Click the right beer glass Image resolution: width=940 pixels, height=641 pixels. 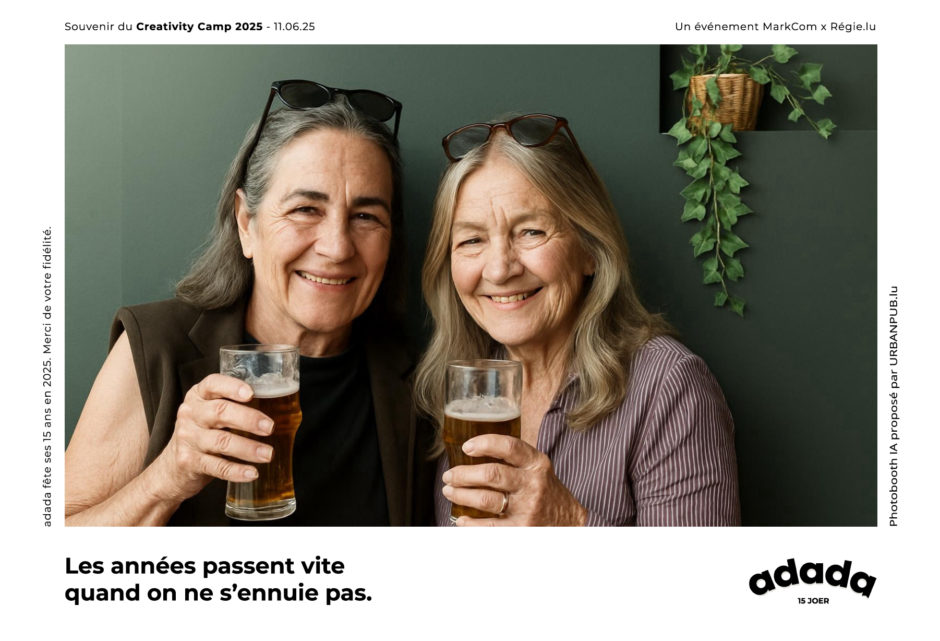[x=481, y=420]
